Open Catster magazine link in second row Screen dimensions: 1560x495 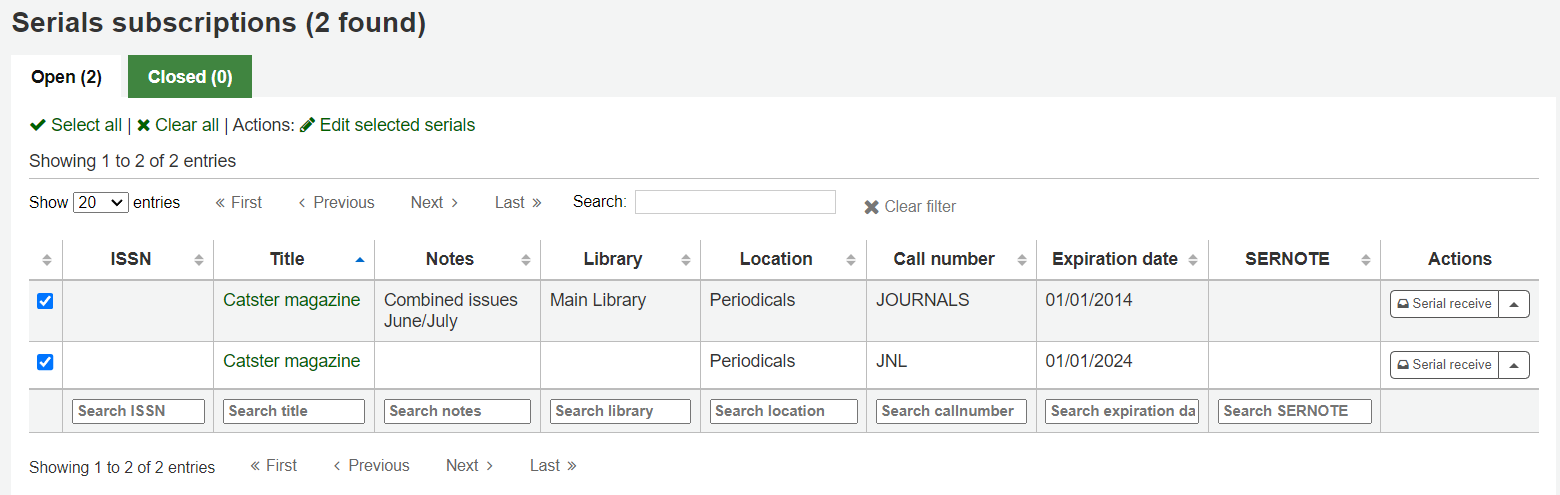(x=291, y=361)
